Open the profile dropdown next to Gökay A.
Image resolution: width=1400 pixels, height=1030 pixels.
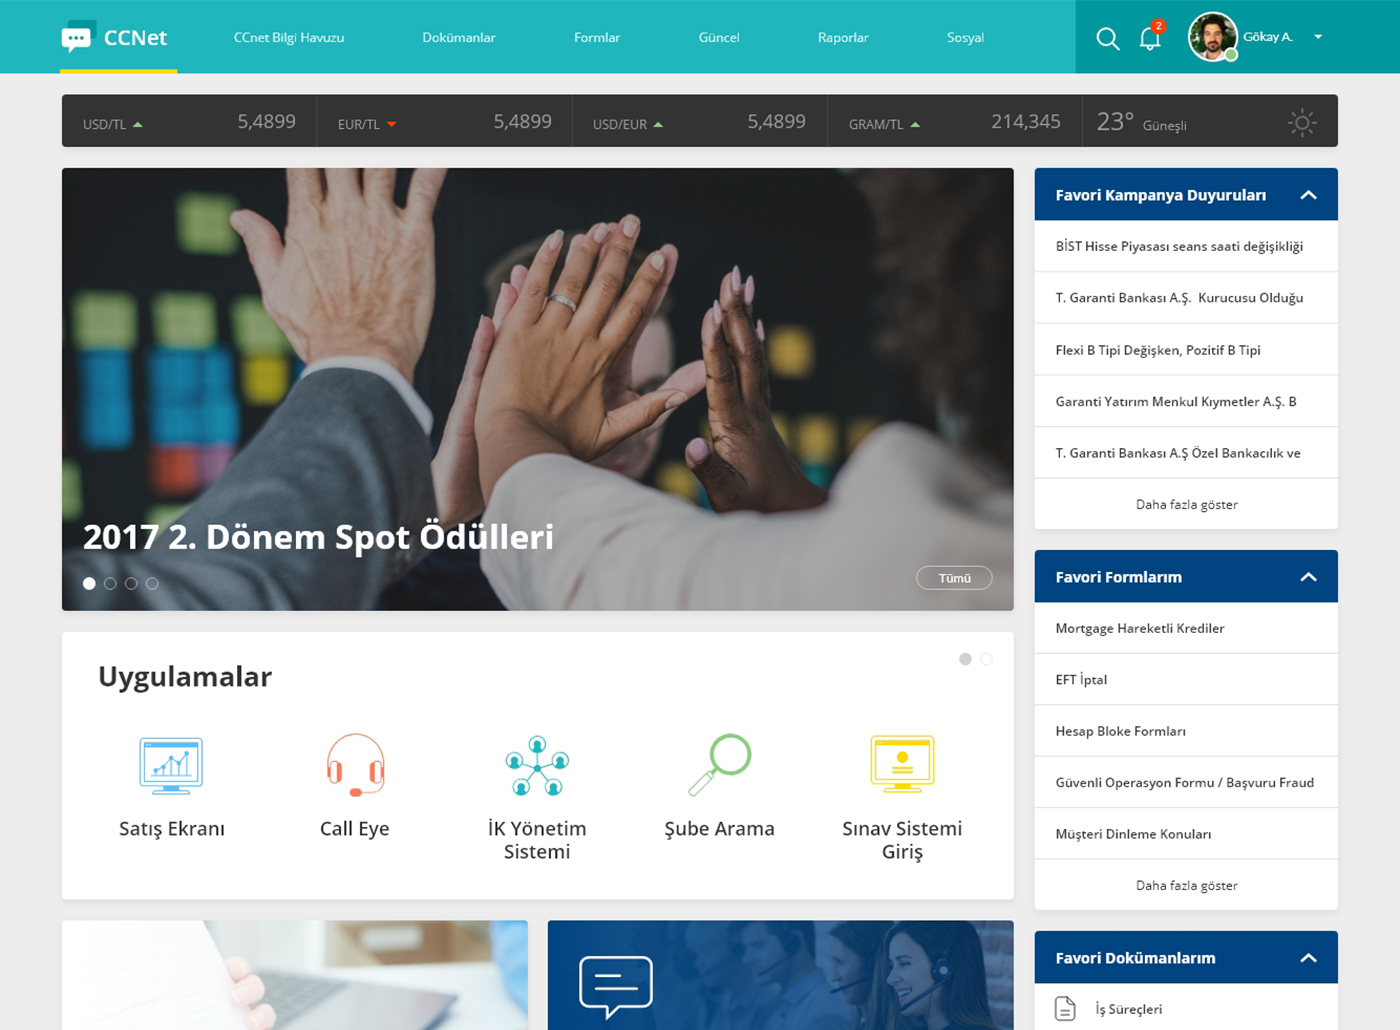(x=1320, y=36)
